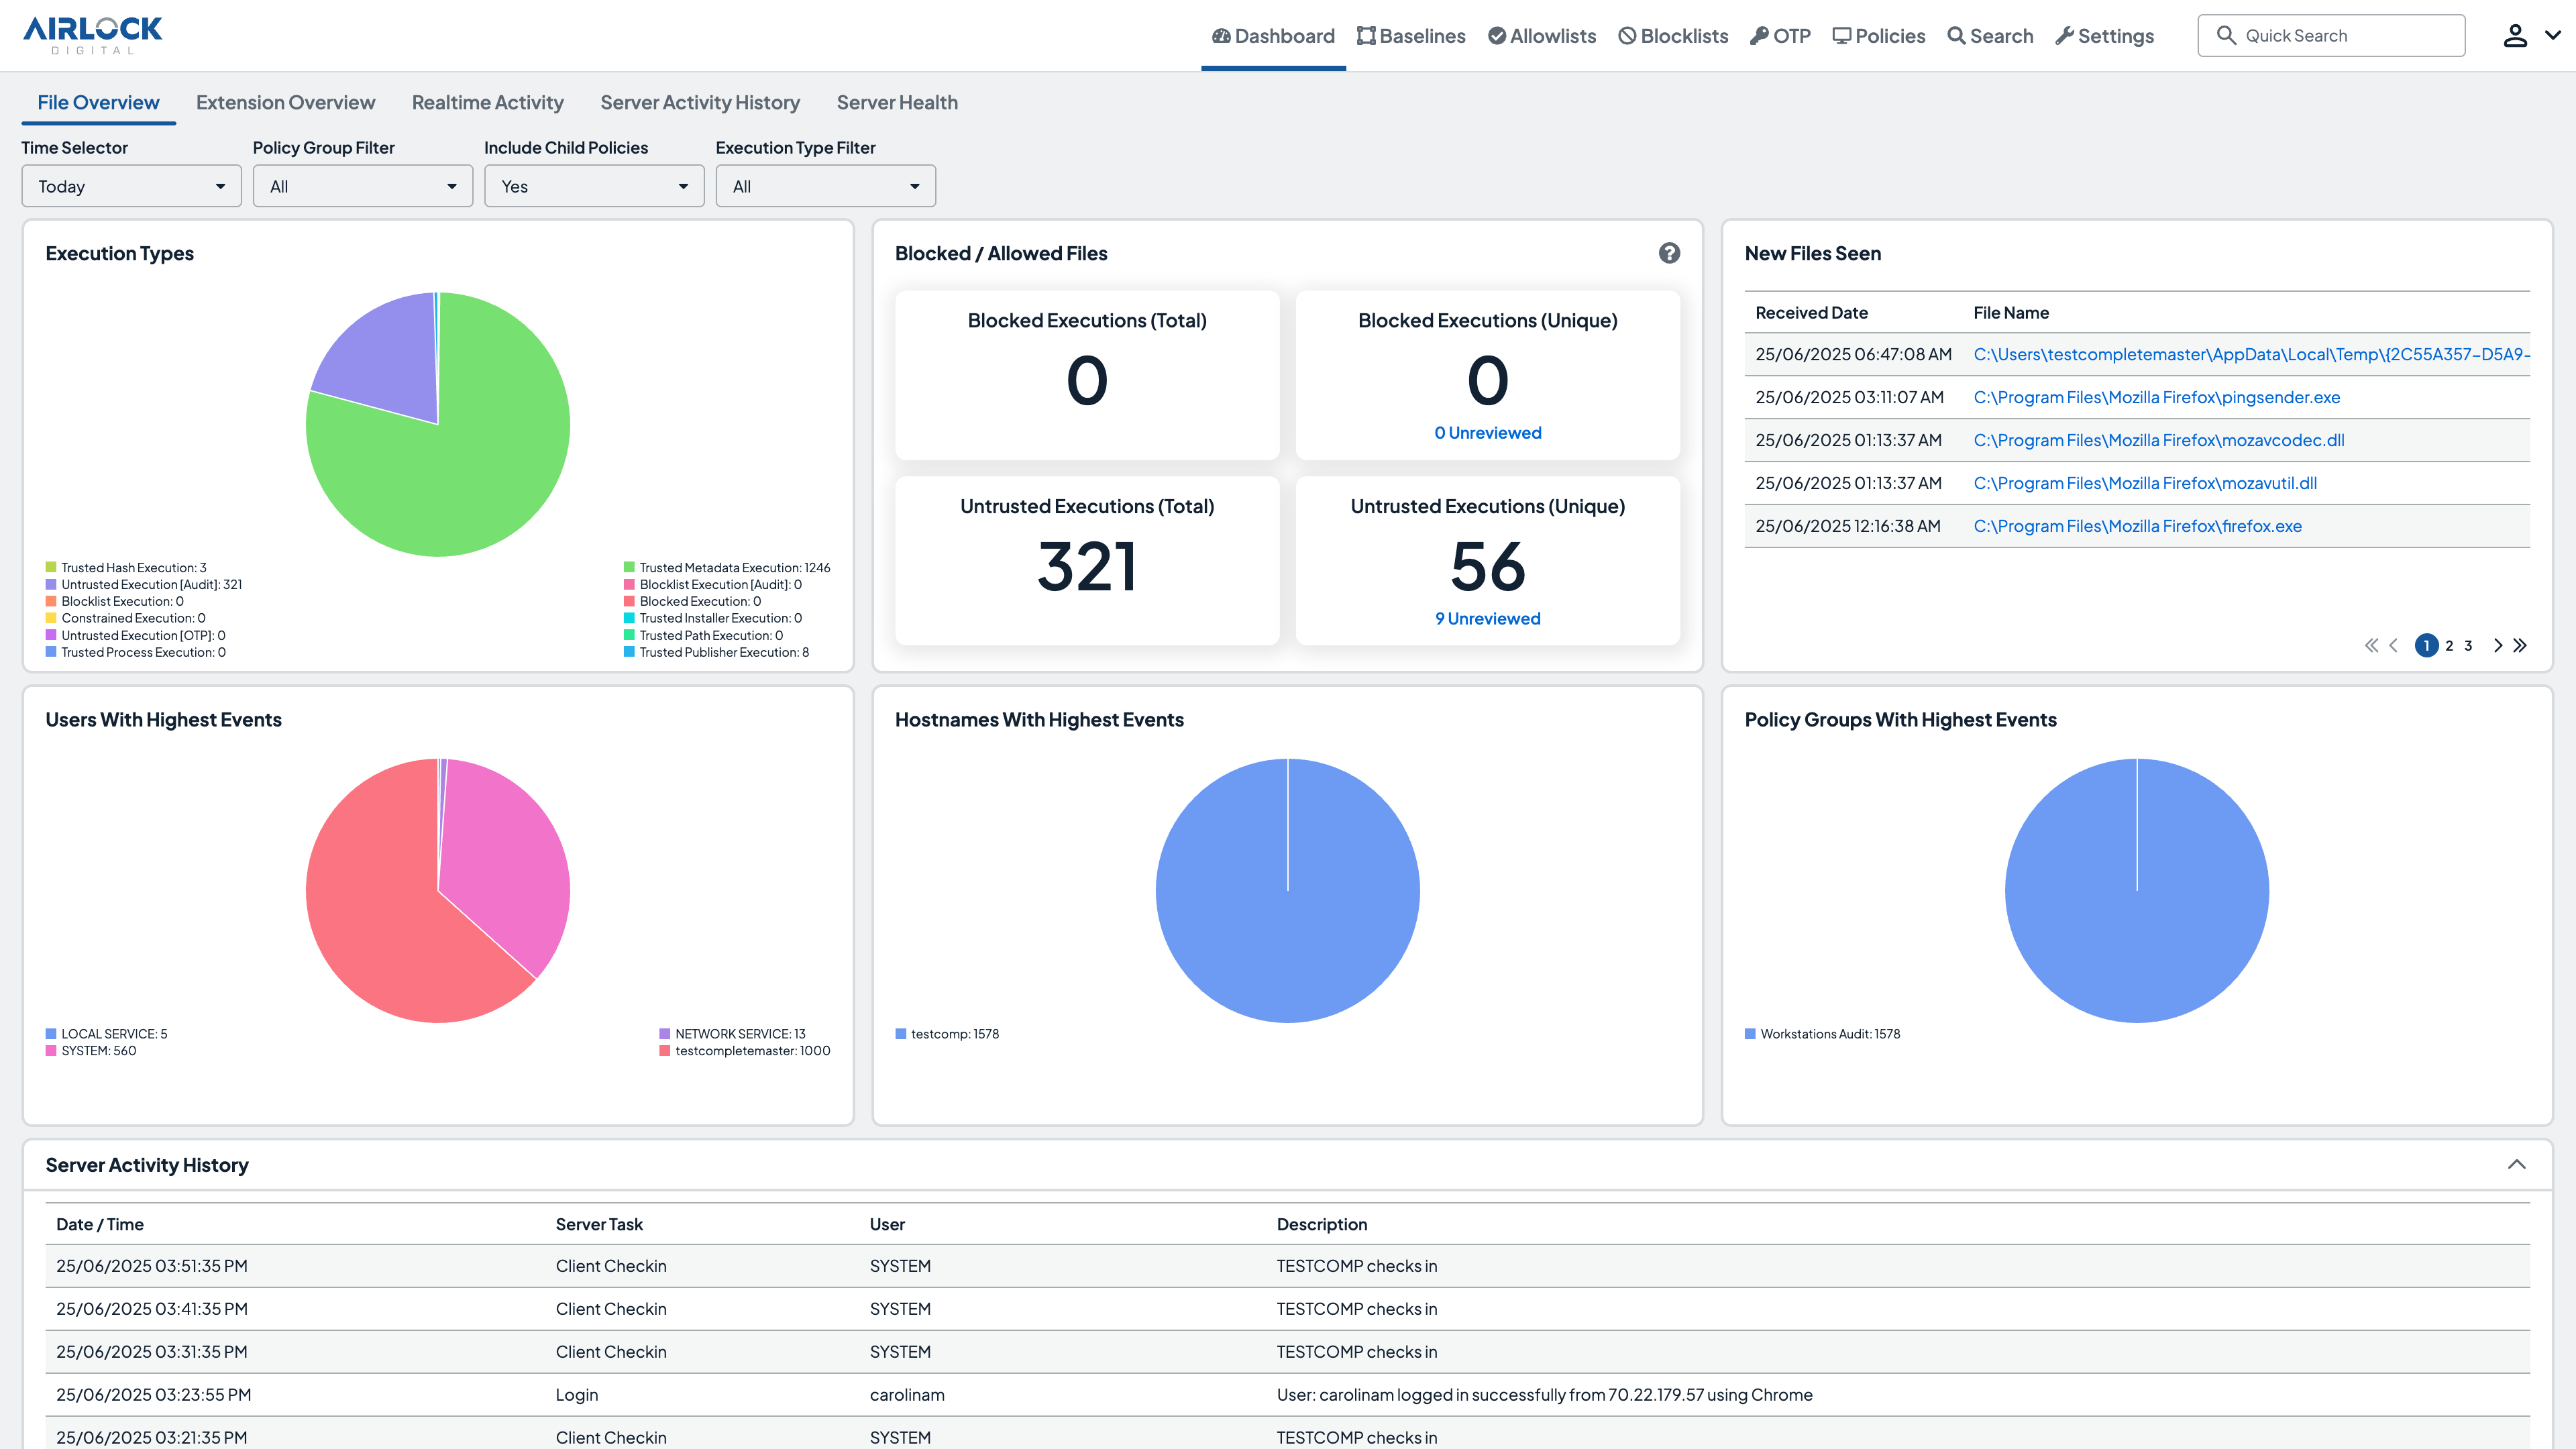The image size is (2576, 1449).
Task: Click the Blocklists nav icon
Action: (1627, 36)
